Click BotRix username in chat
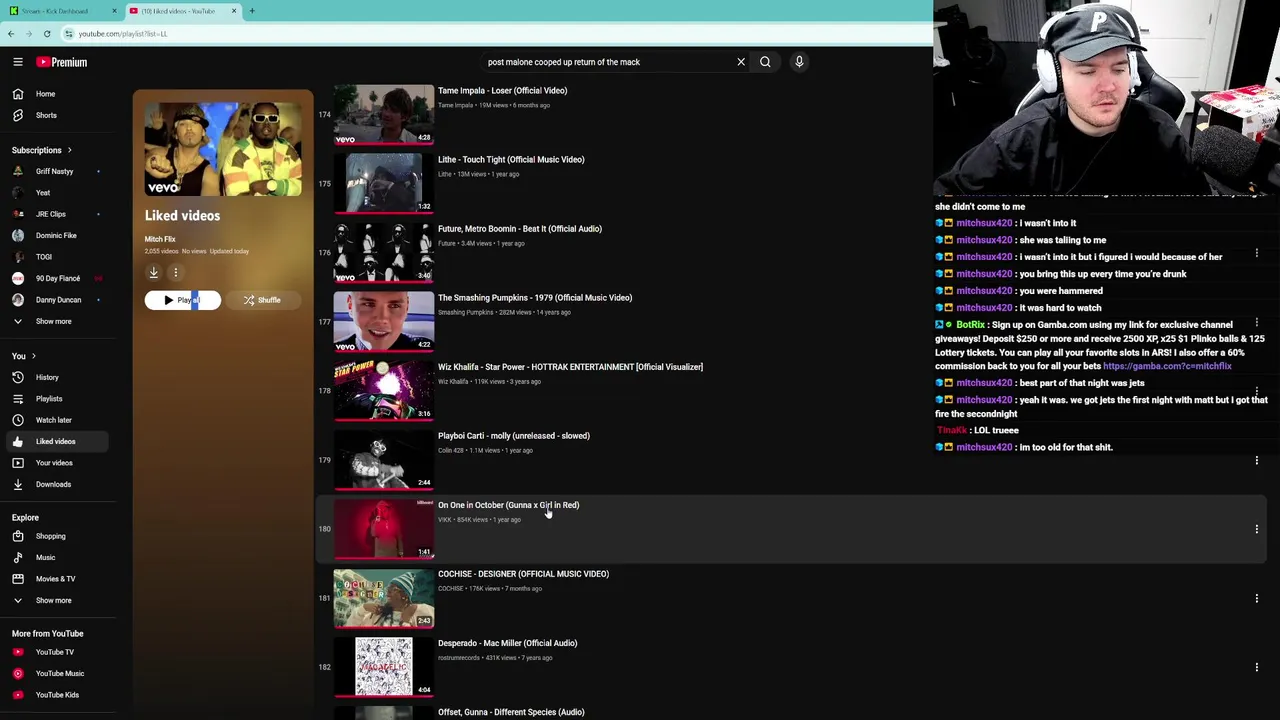 970,325
